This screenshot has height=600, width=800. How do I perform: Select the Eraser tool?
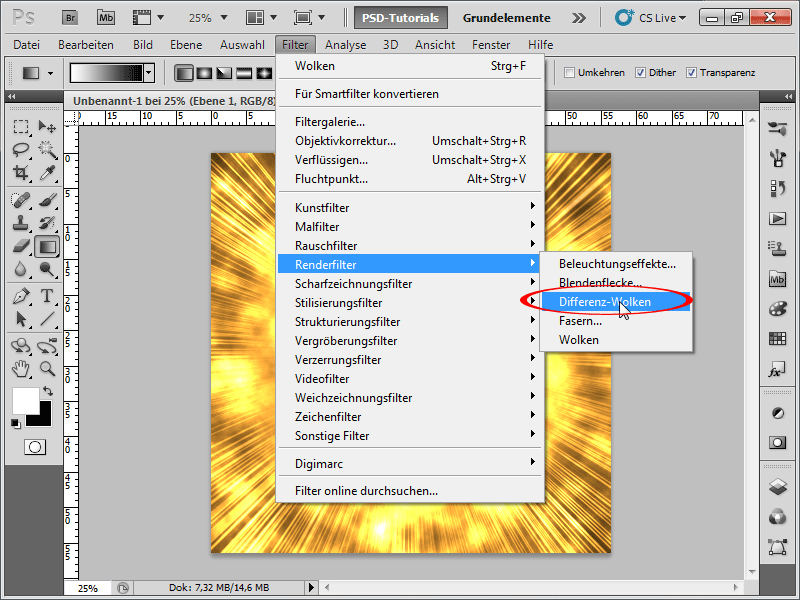pyautogui.click(x=21, y=246)
